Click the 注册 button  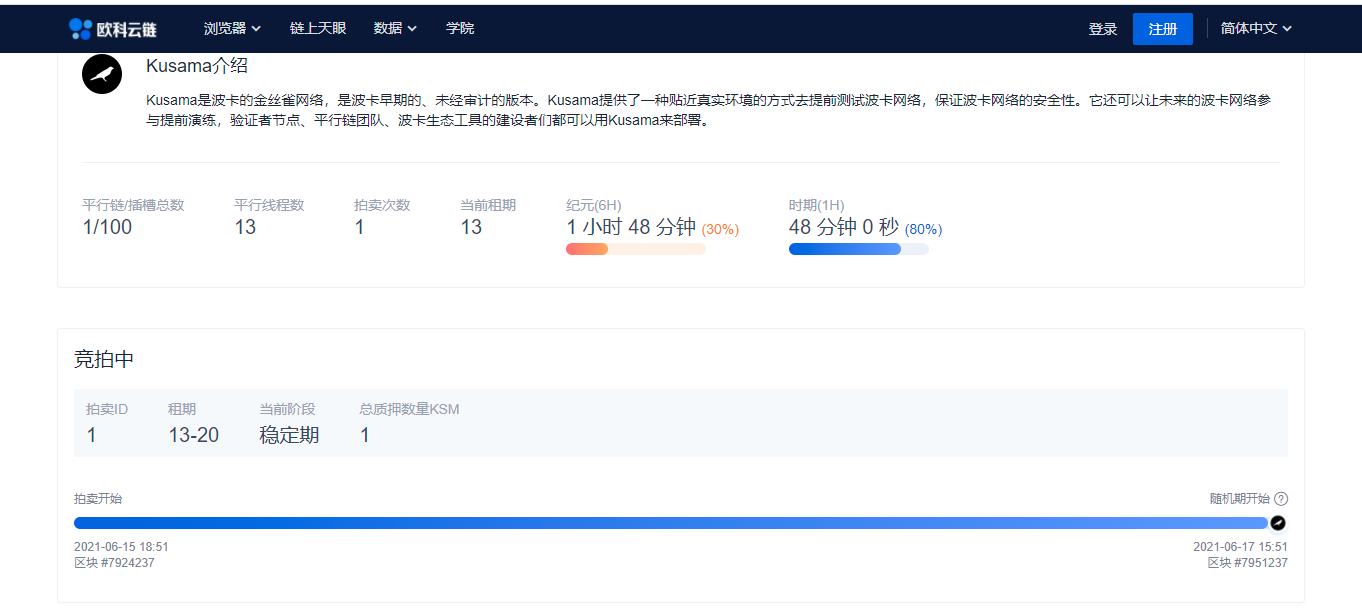pos(1163,29)
